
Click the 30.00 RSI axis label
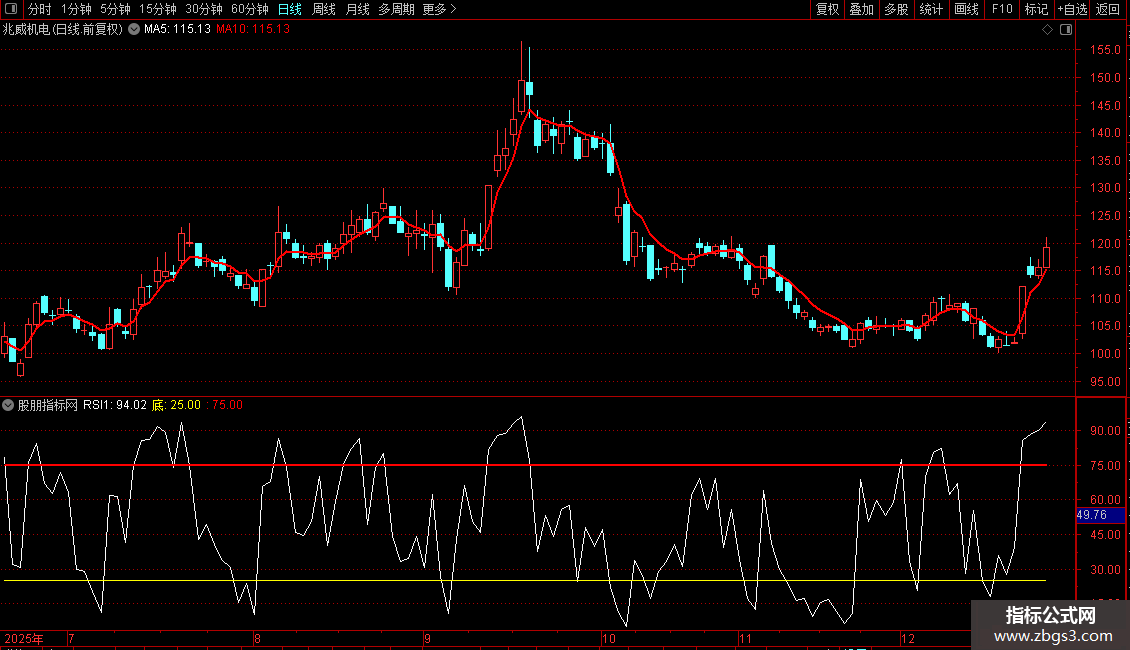[x=1105, y=570]
